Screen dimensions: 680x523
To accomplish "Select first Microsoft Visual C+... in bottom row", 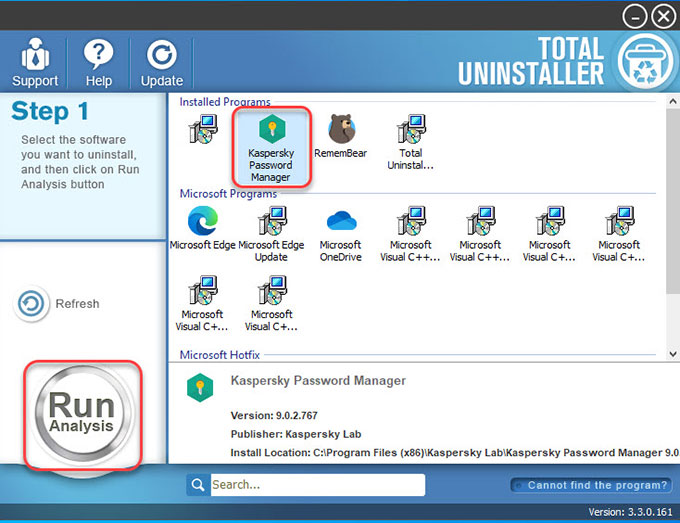I will [202, 304].
